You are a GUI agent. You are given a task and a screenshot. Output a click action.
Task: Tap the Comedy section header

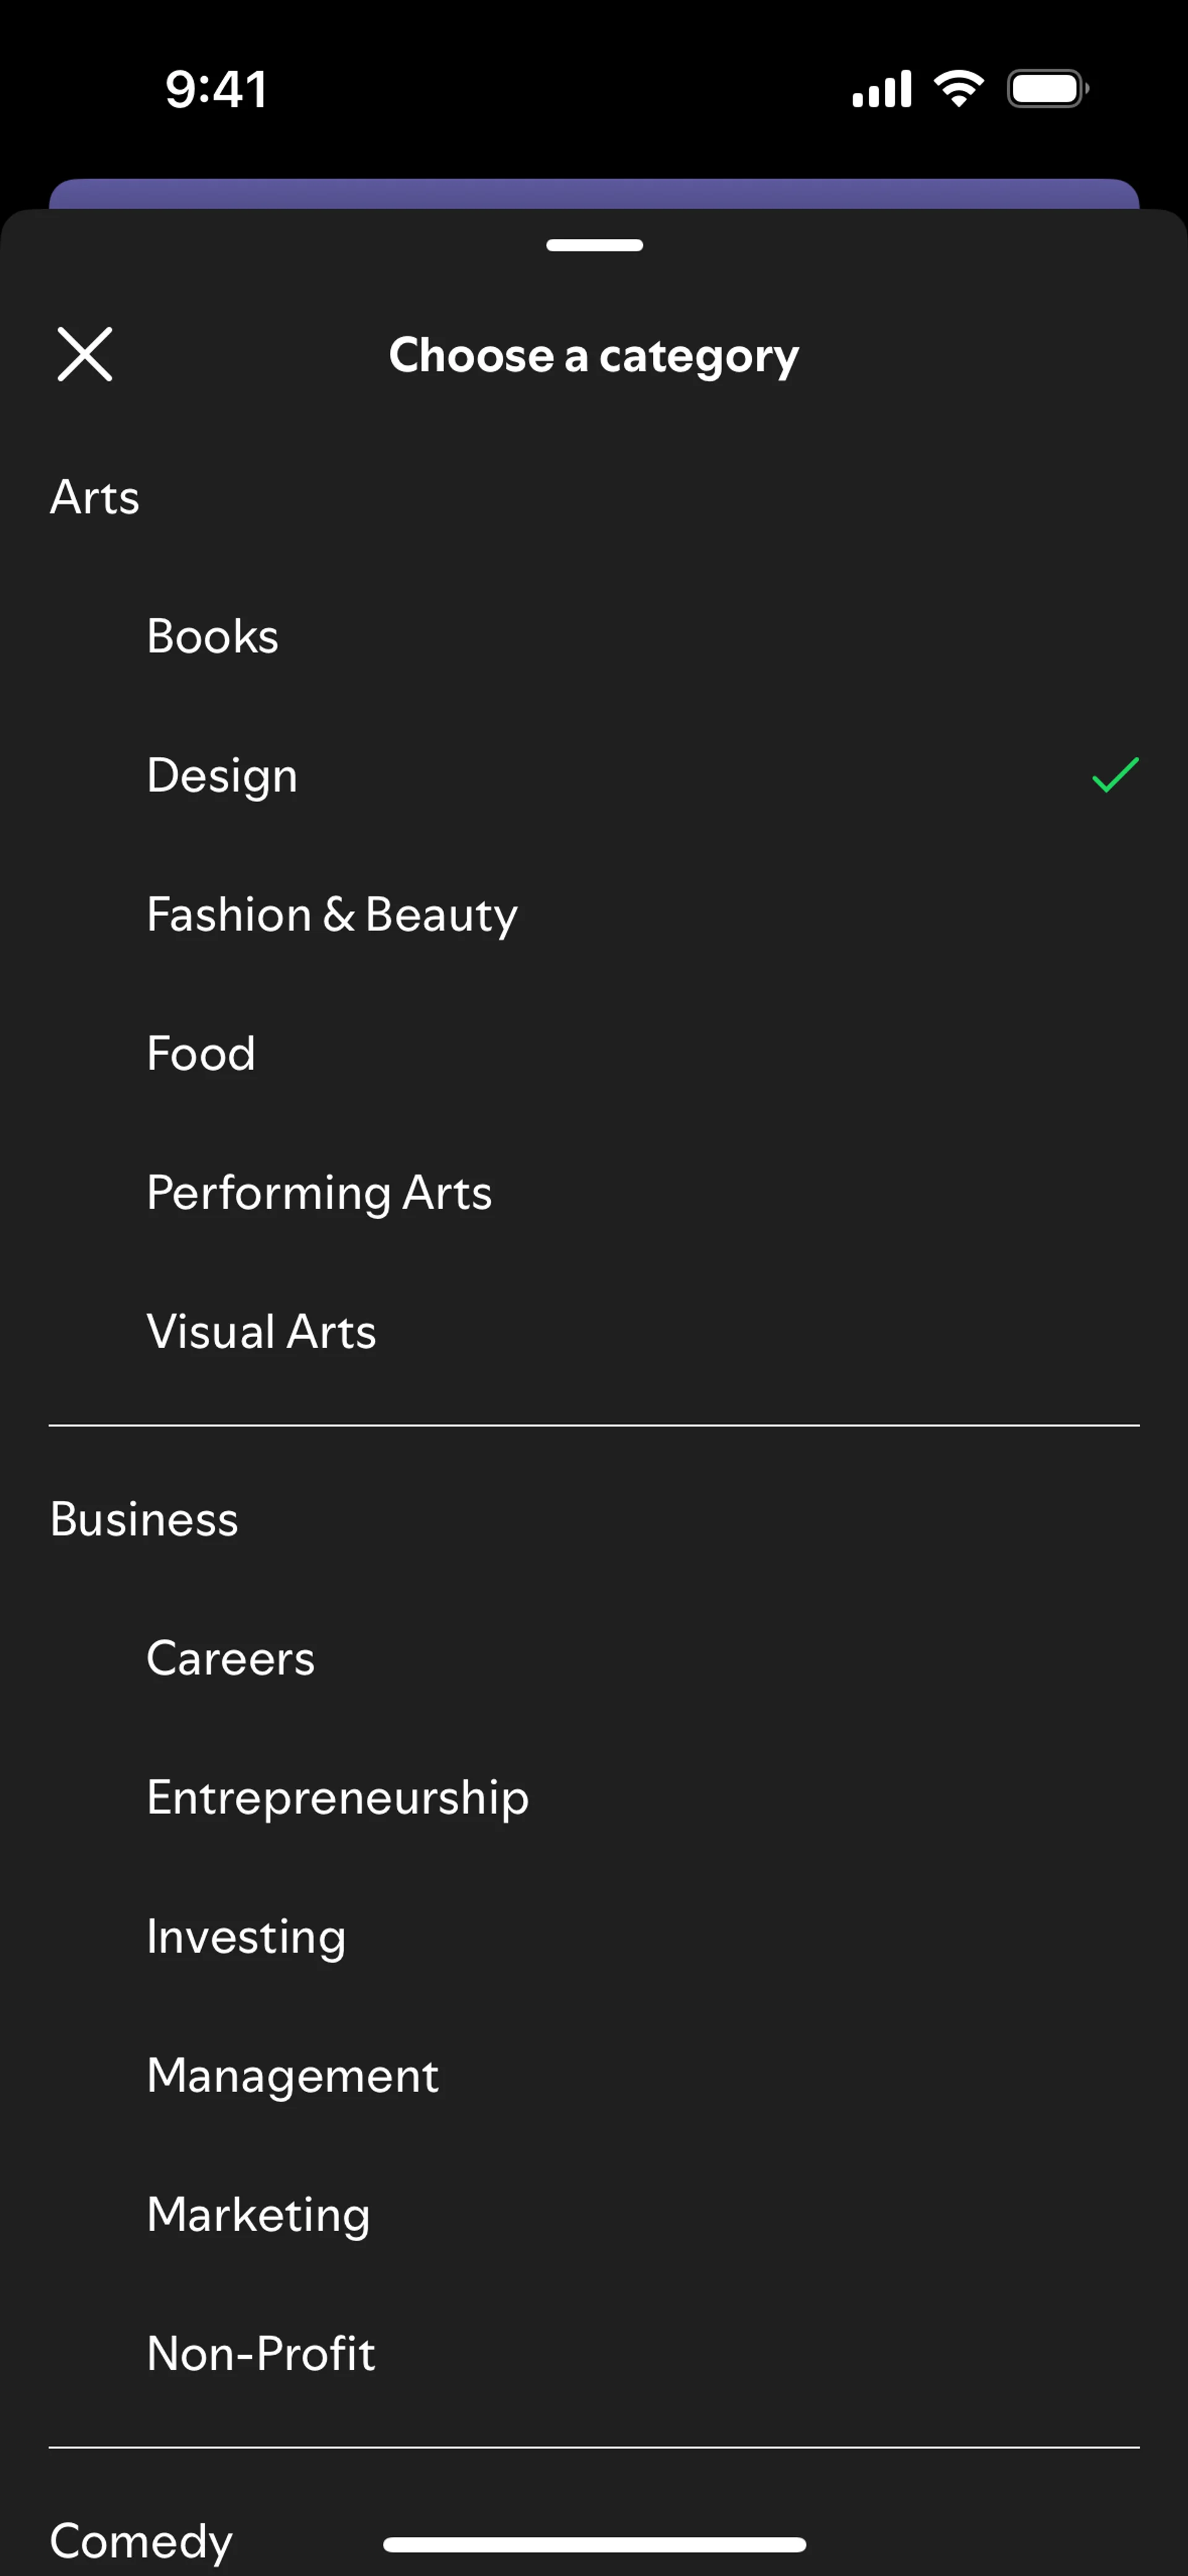point(141,2540)
